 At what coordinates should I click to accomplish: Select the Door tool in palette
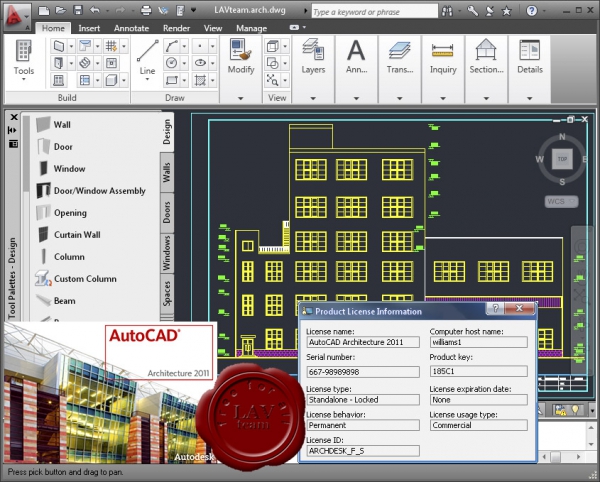(x=55, y=147)
